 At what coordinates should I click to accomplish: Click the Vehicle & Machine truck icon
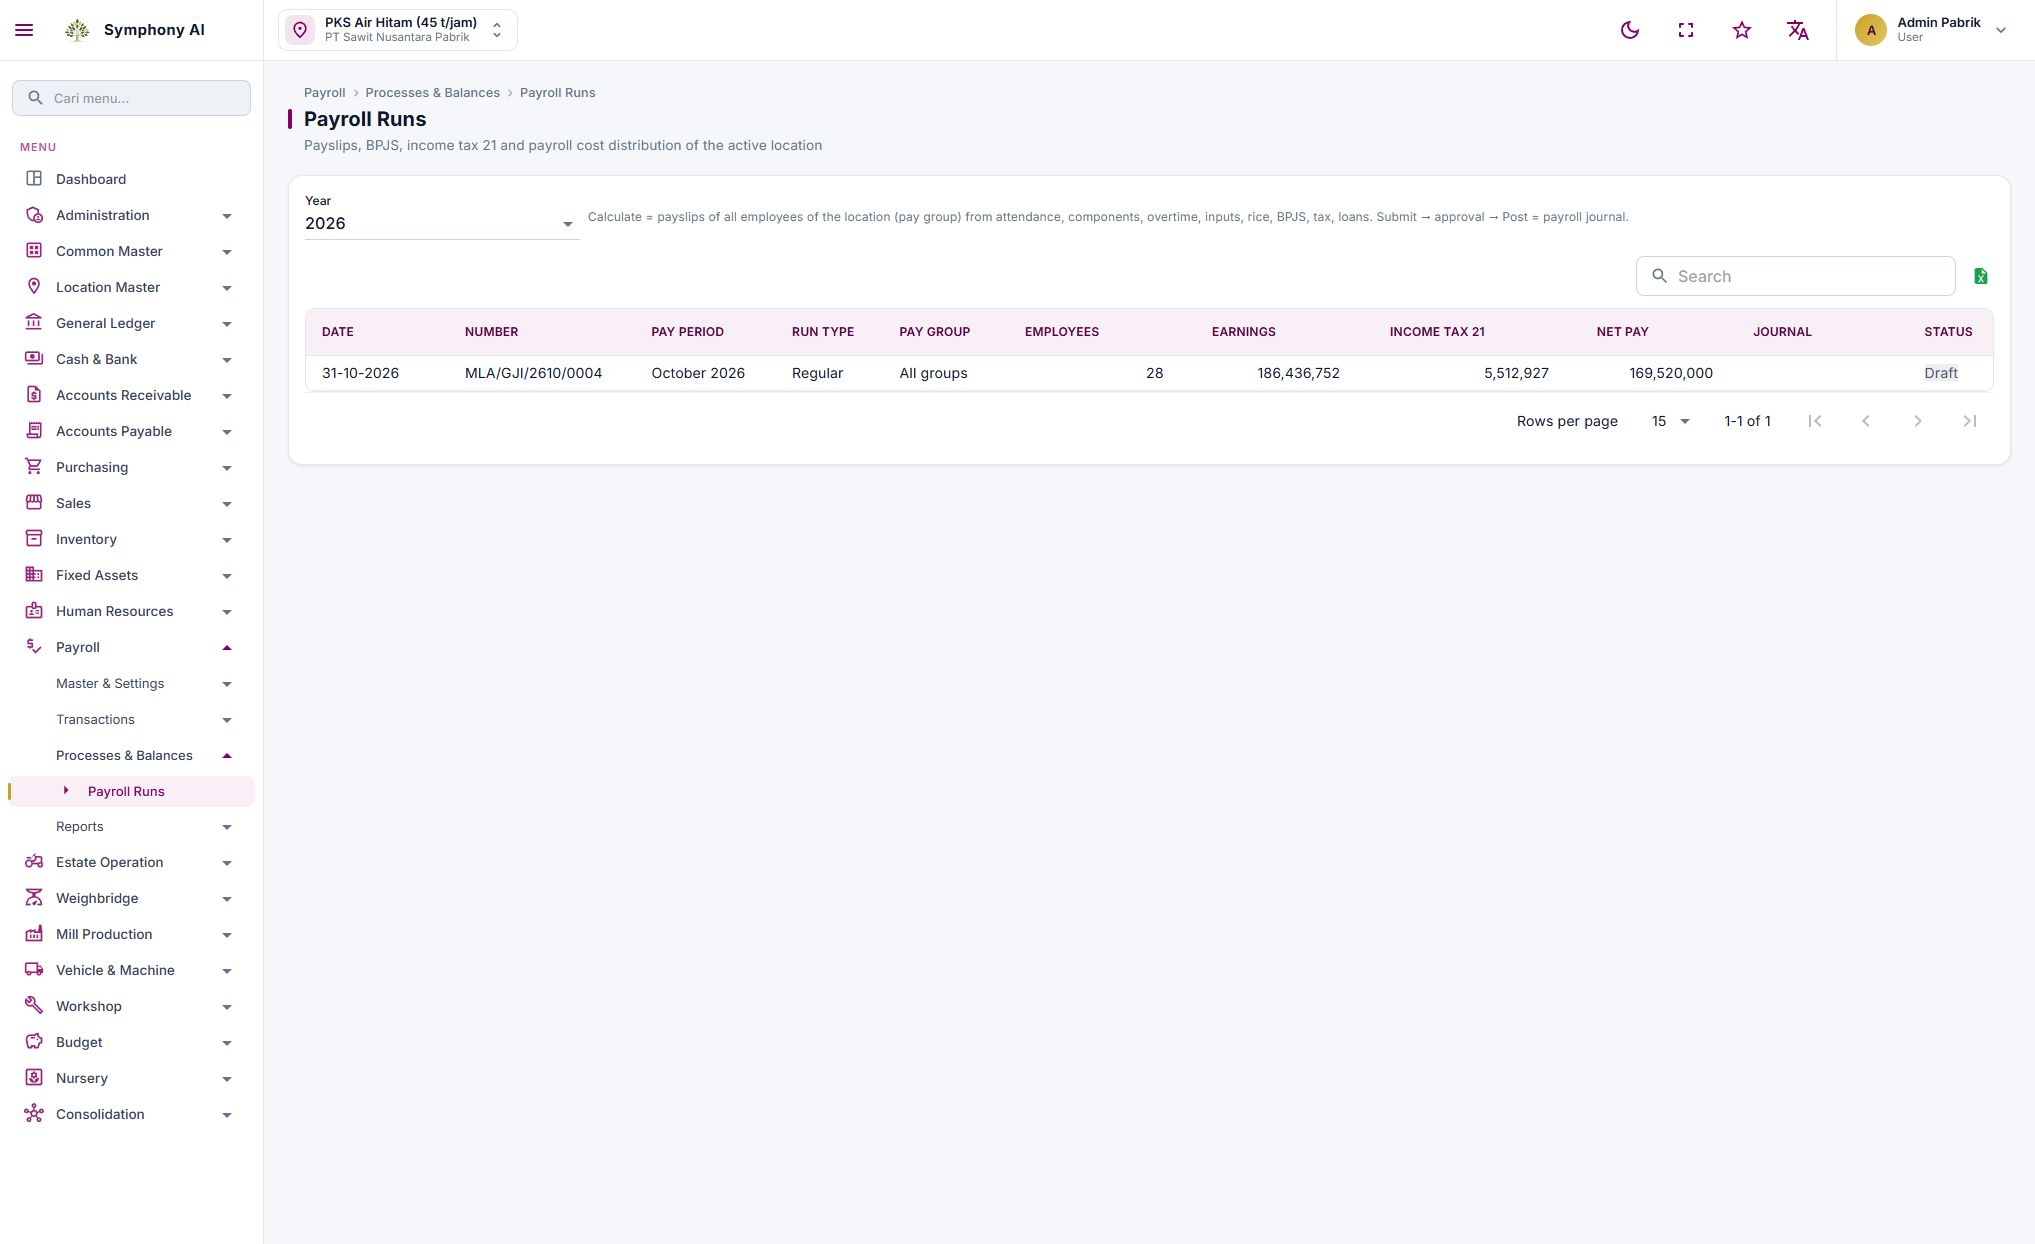pos(34,970)
